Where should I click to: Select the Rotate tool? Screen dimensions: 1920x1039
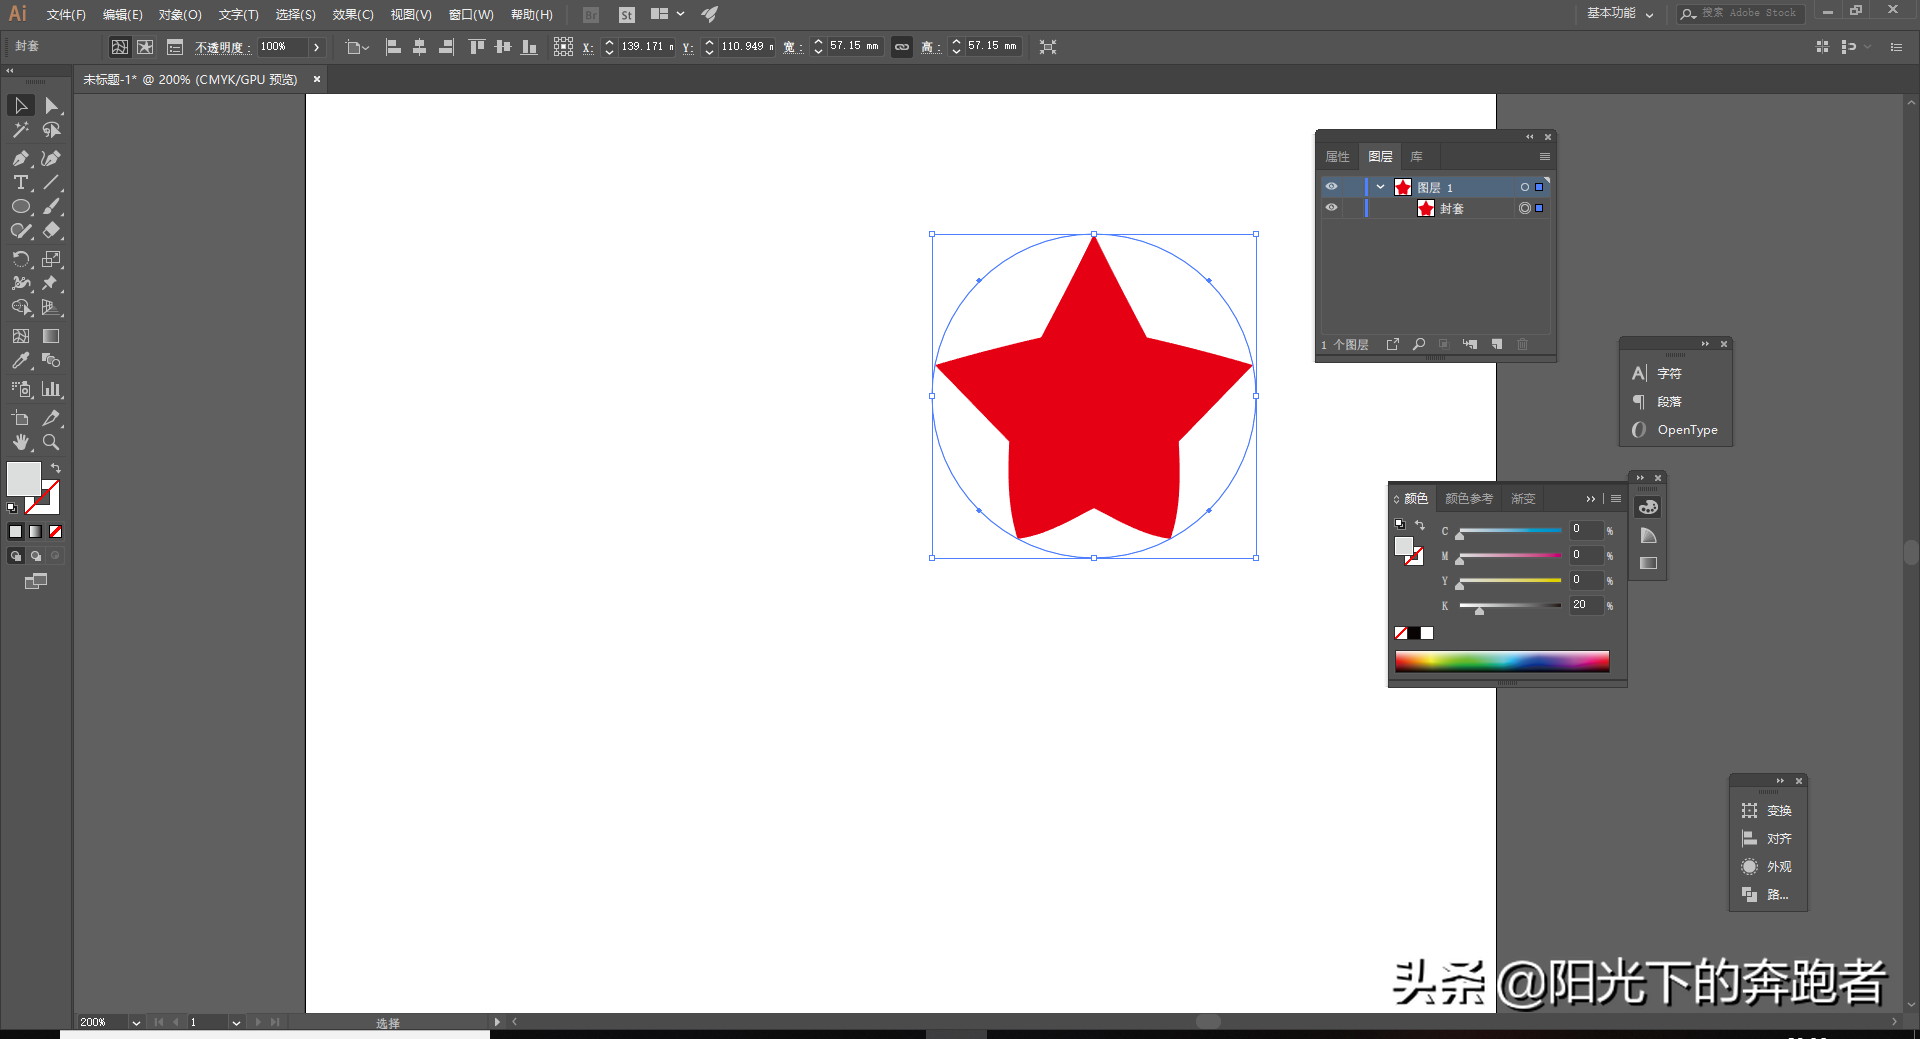tap(20, 259)
